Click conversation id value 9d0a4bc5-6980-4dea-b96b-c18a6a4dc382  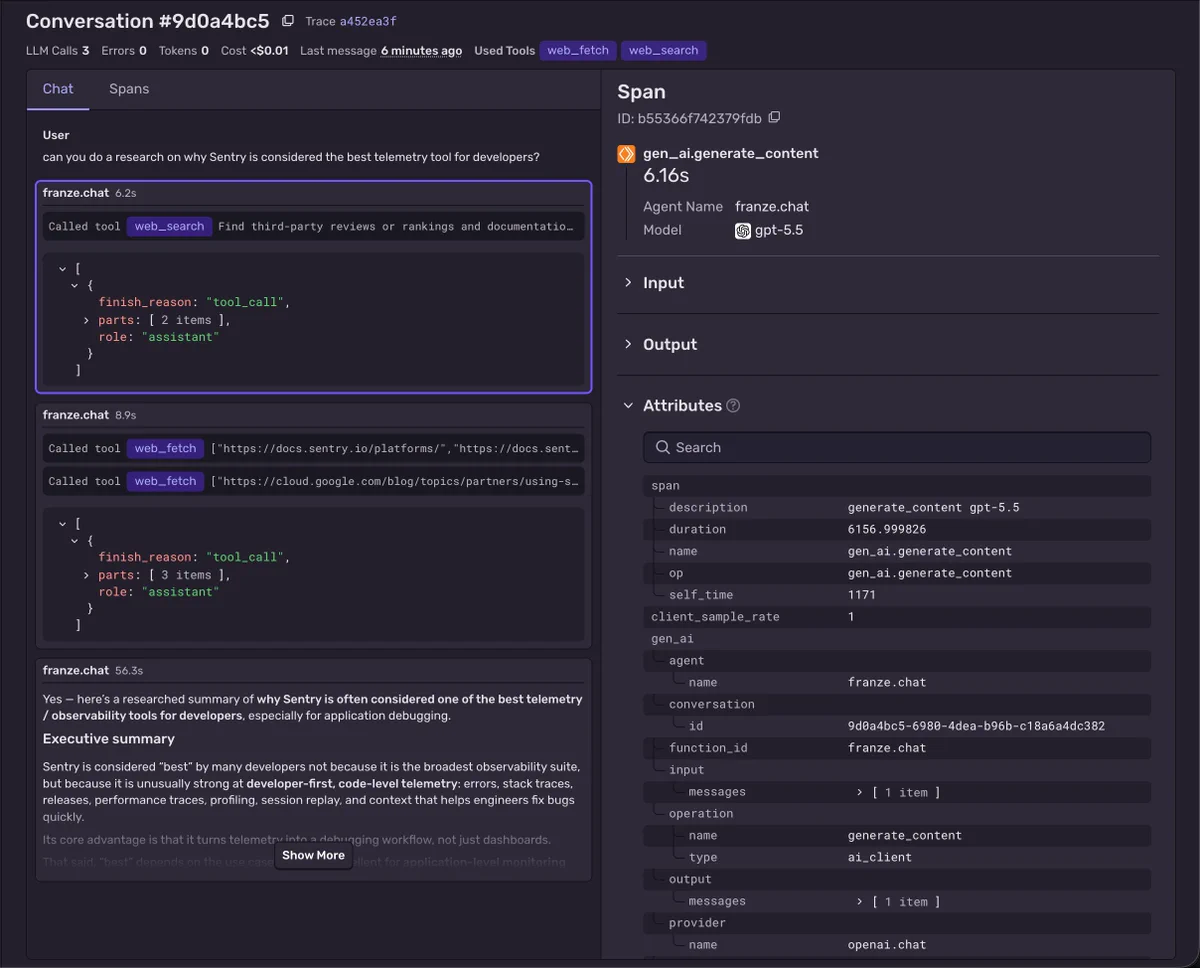coord(976,726)
